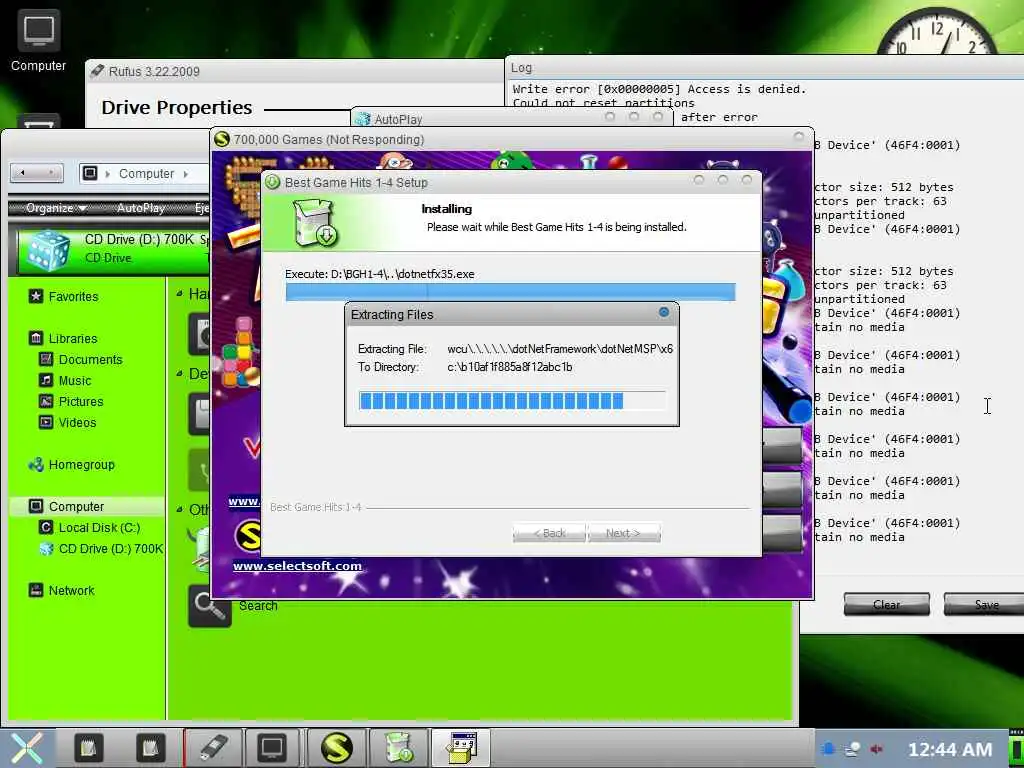Click AutoPlay in Explorer toolbar
1024x768 pixels.
tap(140, 208)
